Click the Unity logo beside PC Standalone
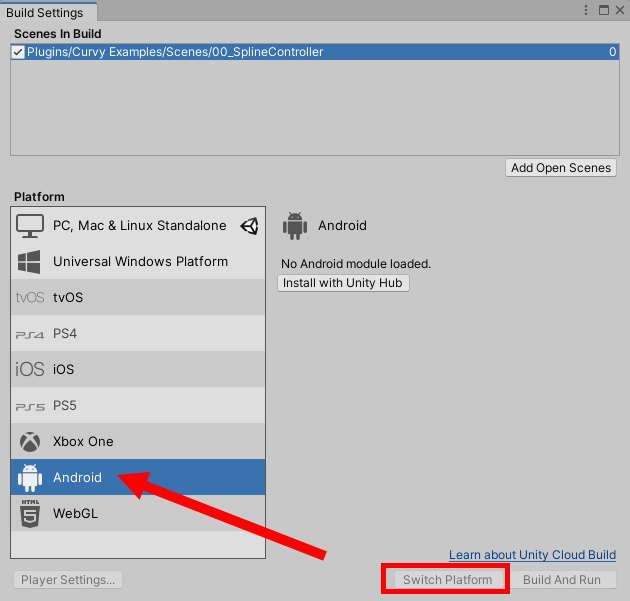Screen dimensions: 630x601 (x=250, y=226)
